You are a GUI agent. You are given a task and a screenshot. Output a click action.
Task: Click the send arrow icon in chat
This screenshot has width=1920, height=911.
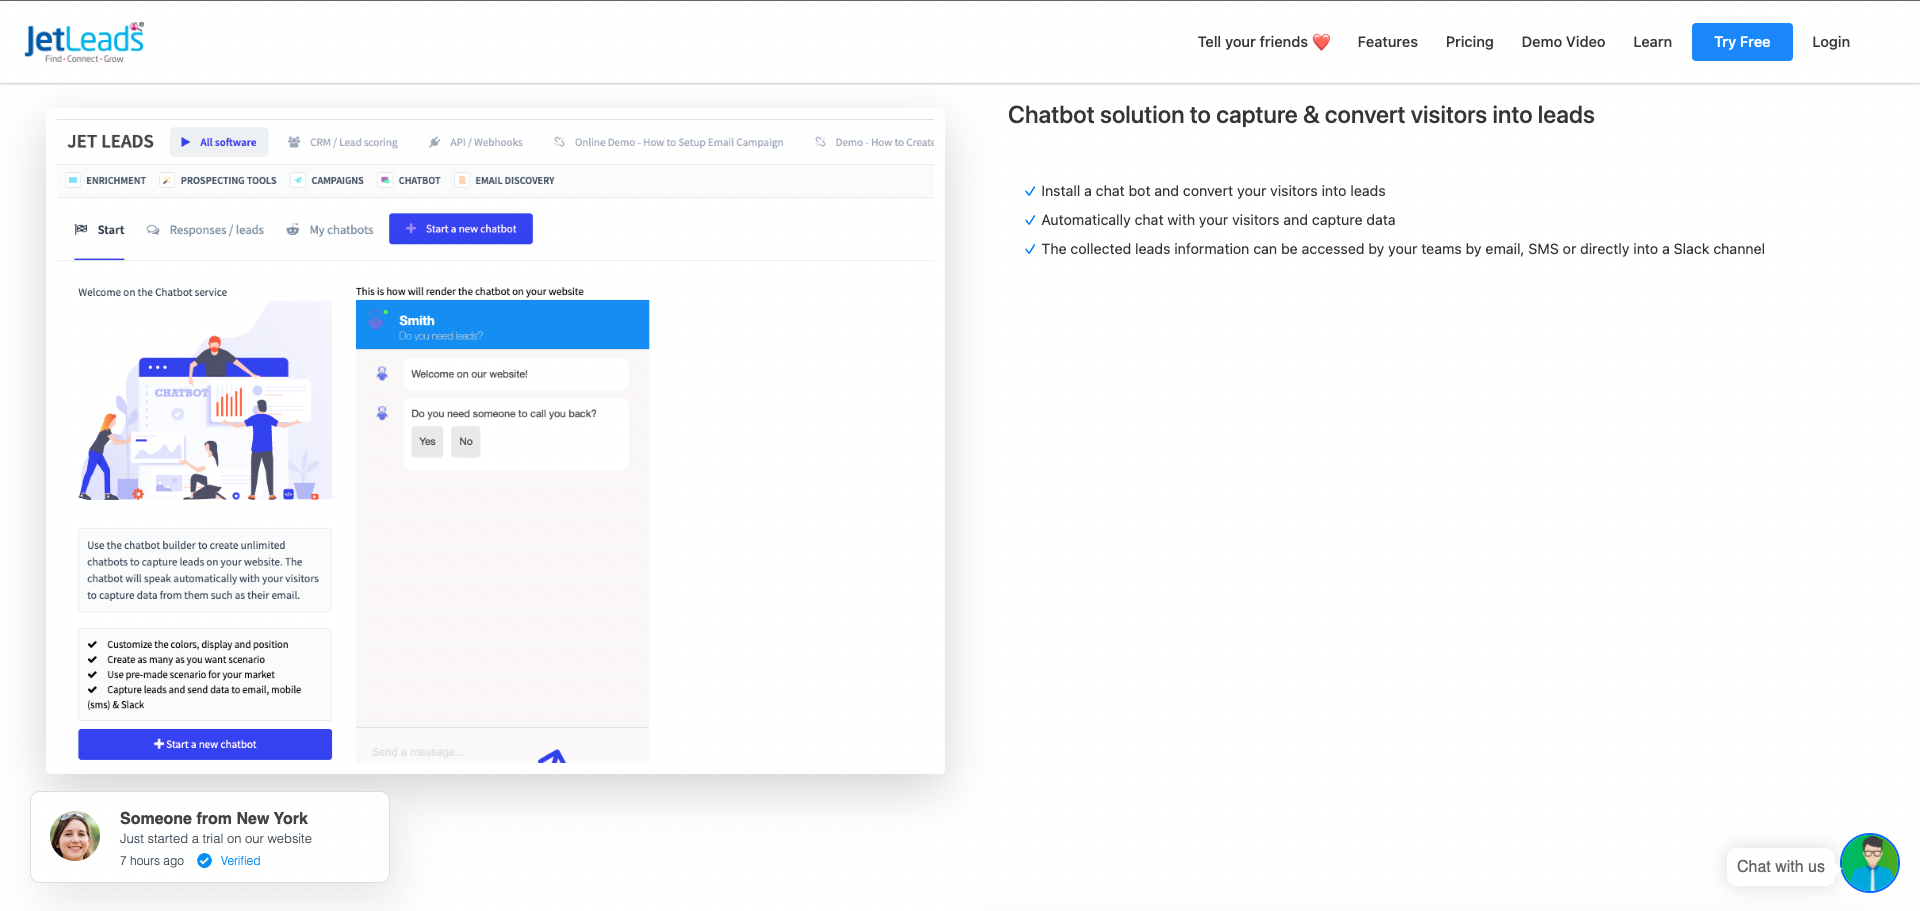[552, 756]
